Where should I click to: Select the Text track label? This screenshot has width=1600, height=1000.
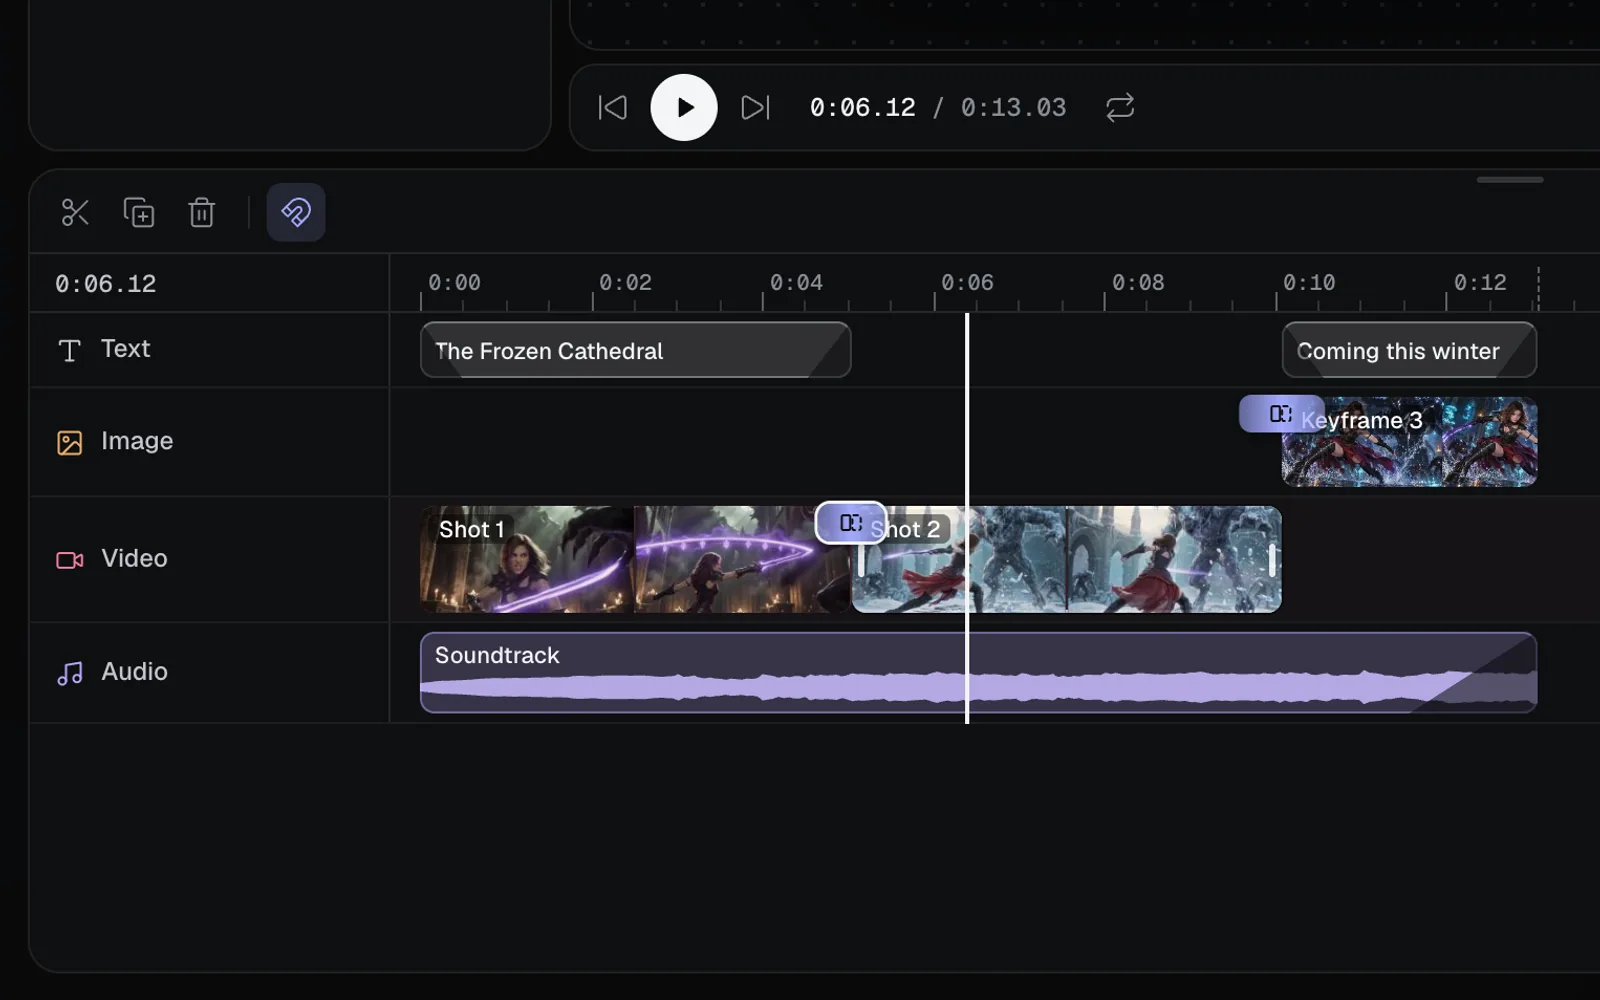125,348
